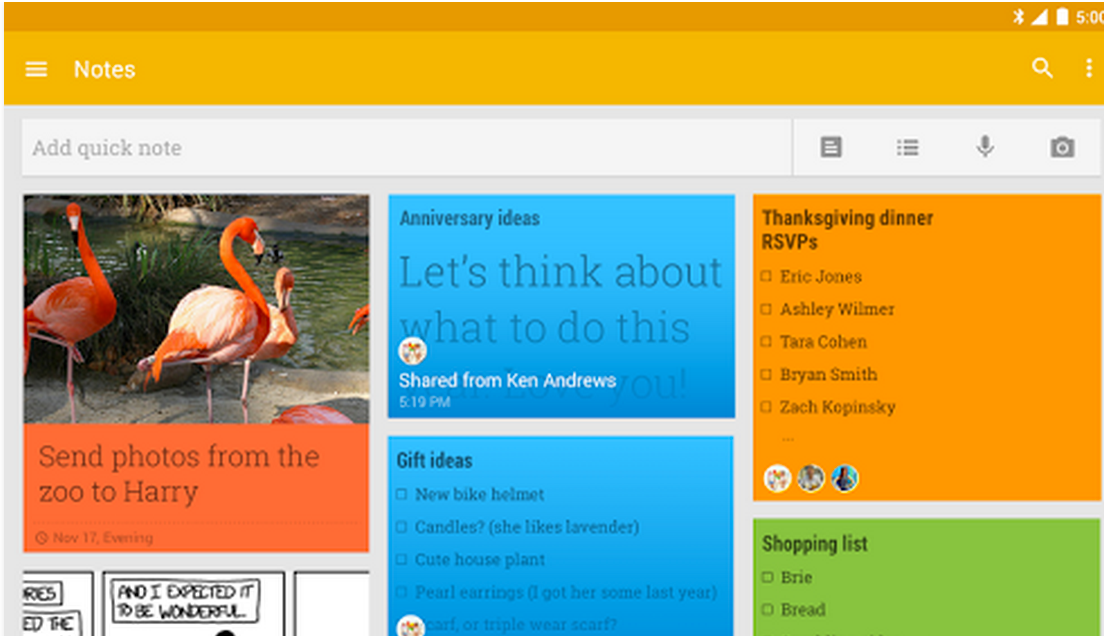Viewport: 1104px width, 638px height.
Task: Check the Pearl earrings item
Action: 401,592
